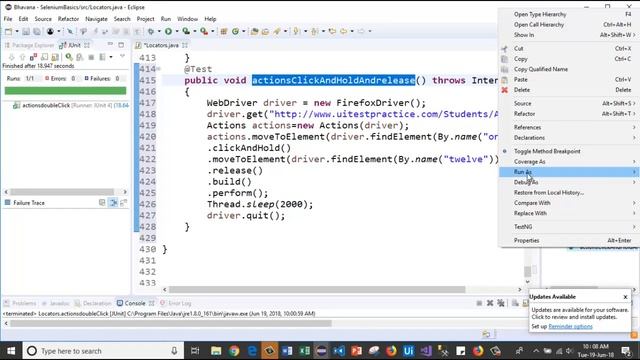Toggle Show Stack Trace in Console icon
This screenshot has width=640, height=360.
click(102, 202)
